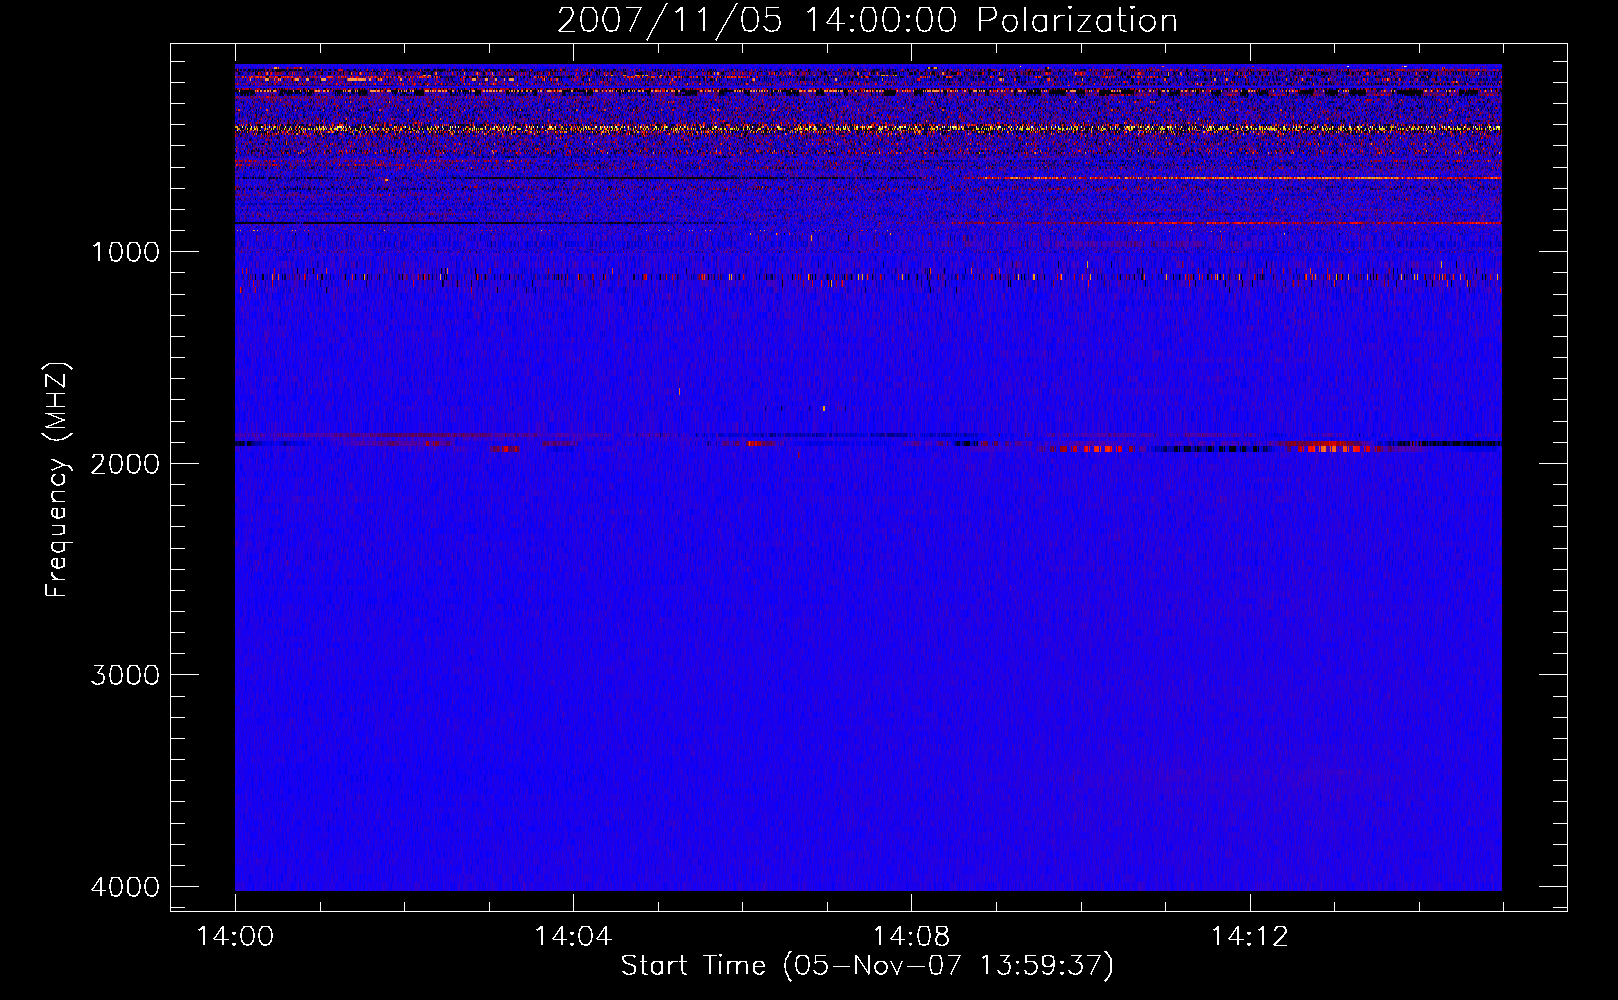This screenshot has width=1618, height=1000.
Task: Click the 14:12 time tick label
Action: click(x=1249, y=937)
